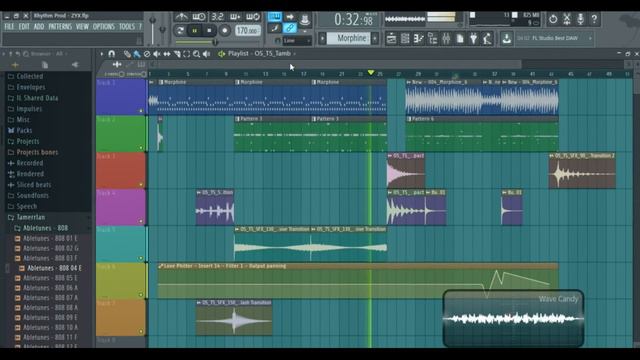Toggle wait for input before playing

(x=199, y=17)
